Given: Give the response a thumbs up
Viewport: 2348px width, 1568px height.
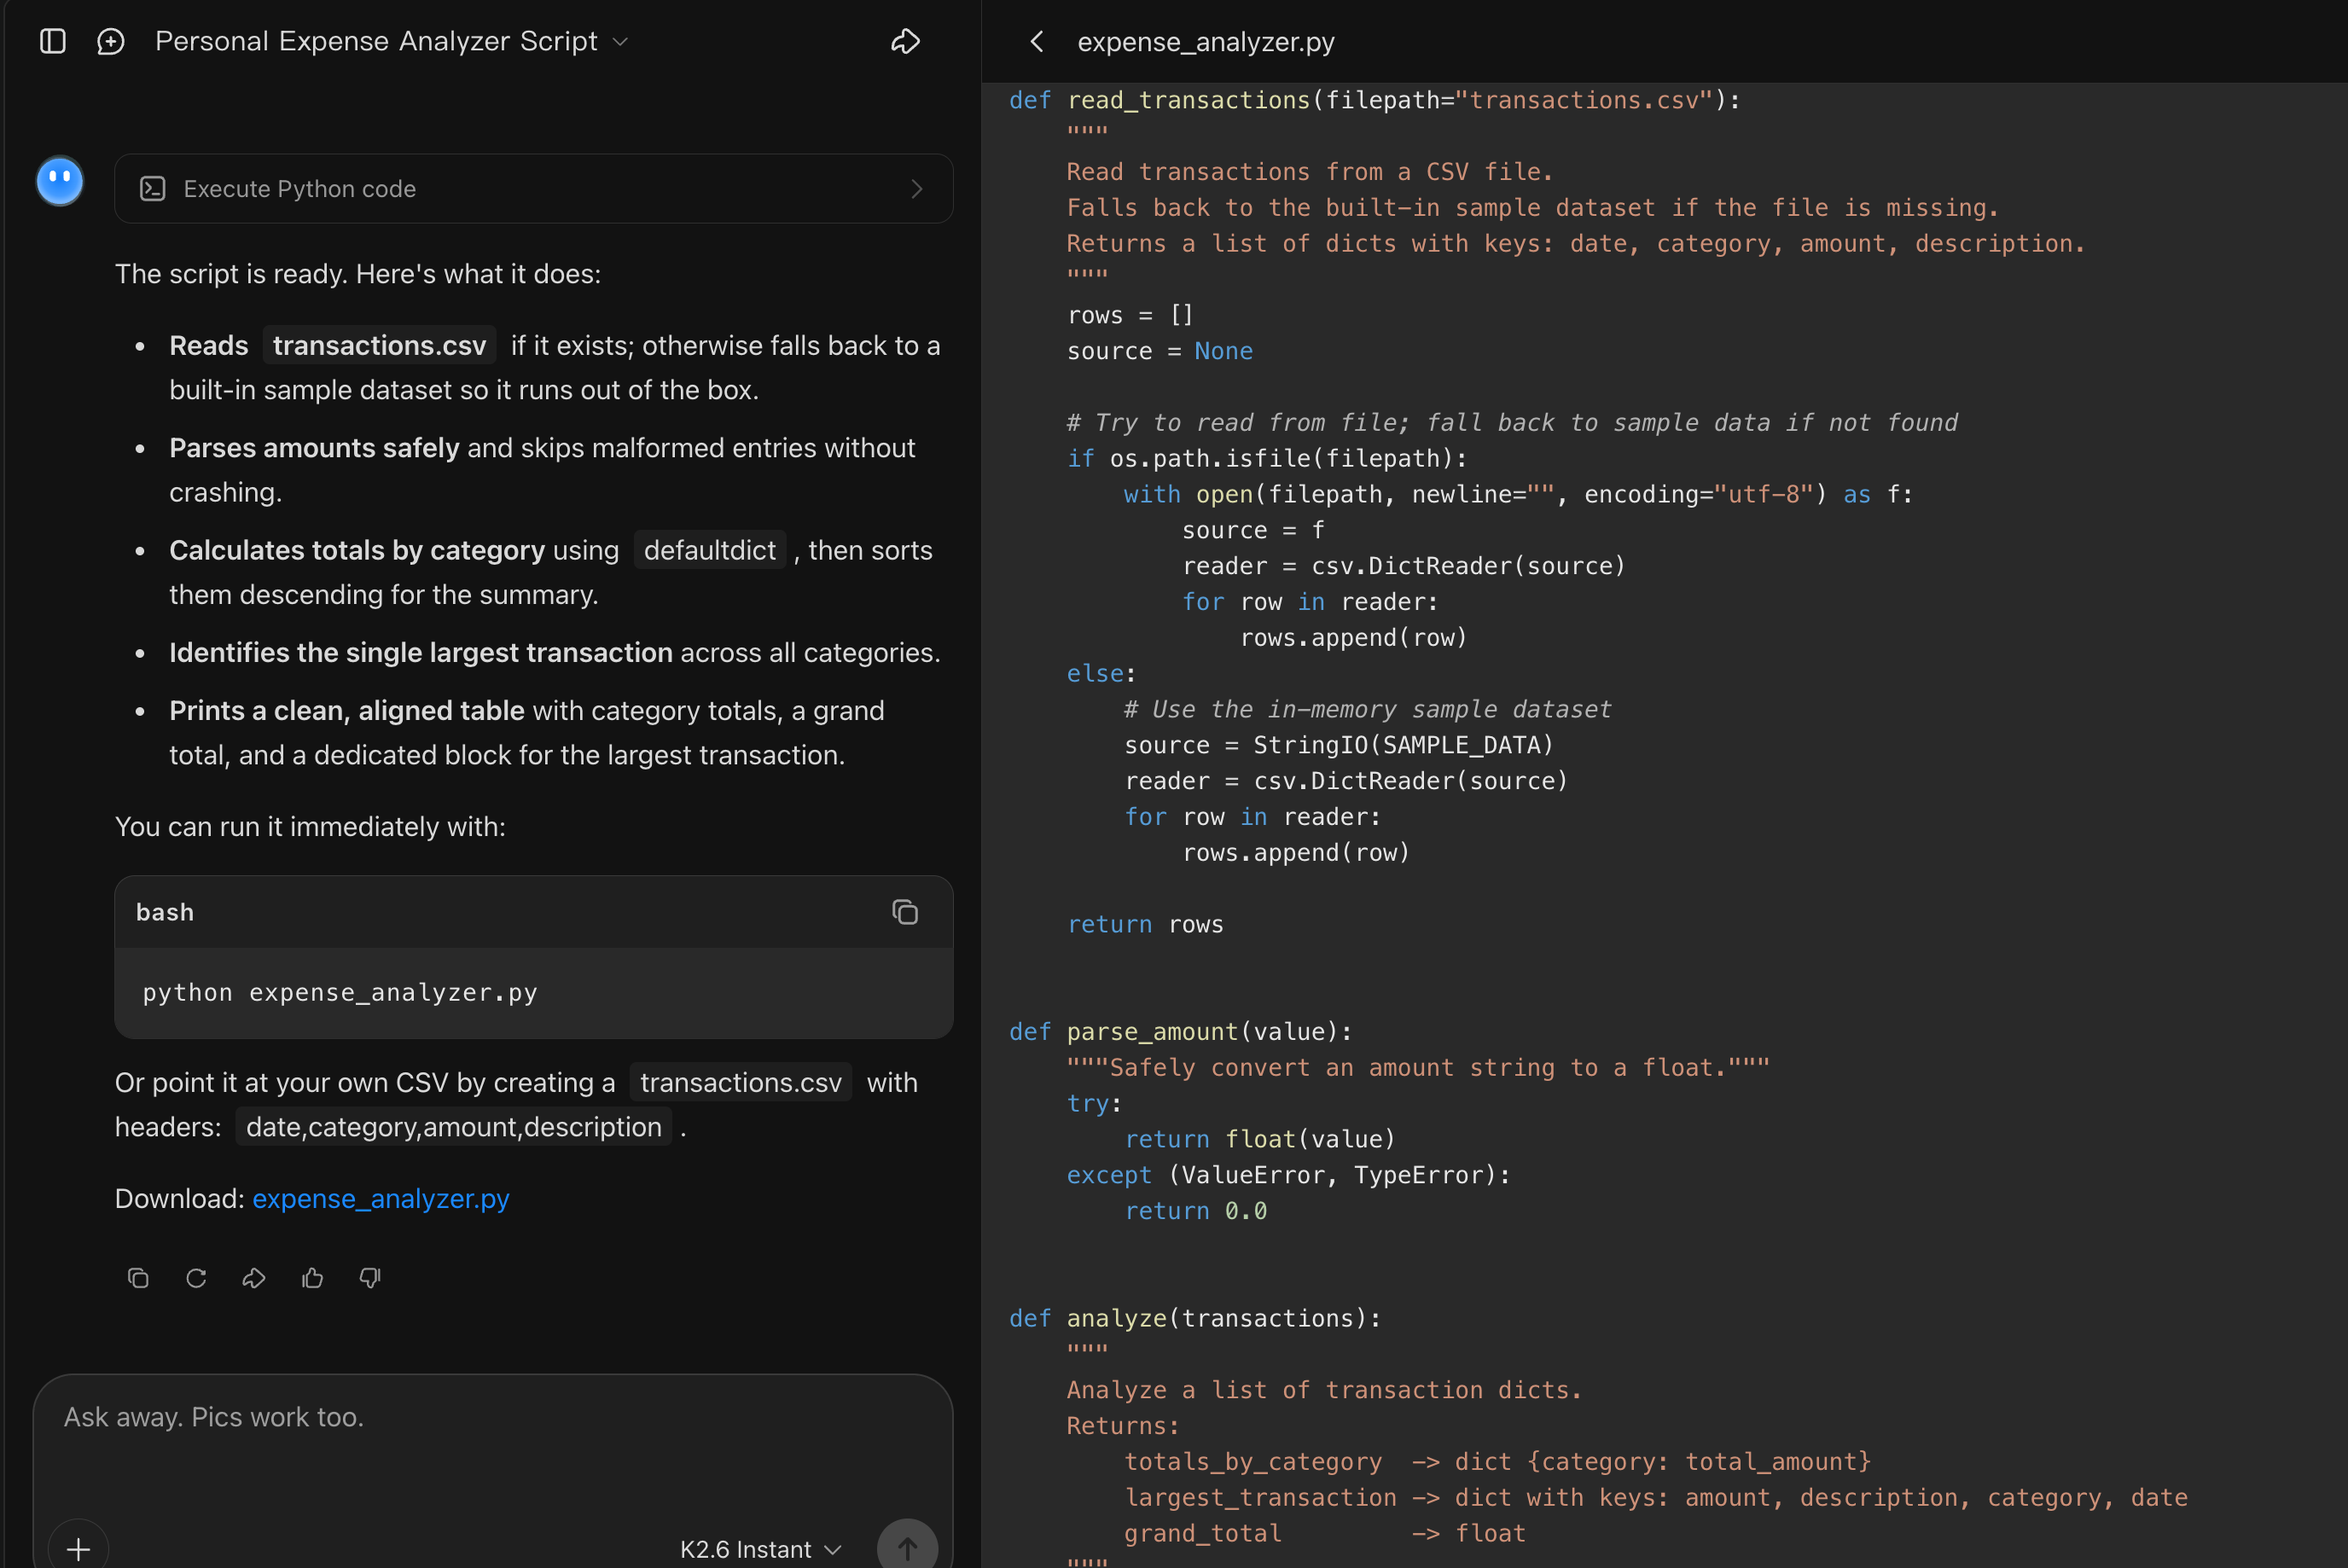Looking at the screenshot, I should 312,1278.
